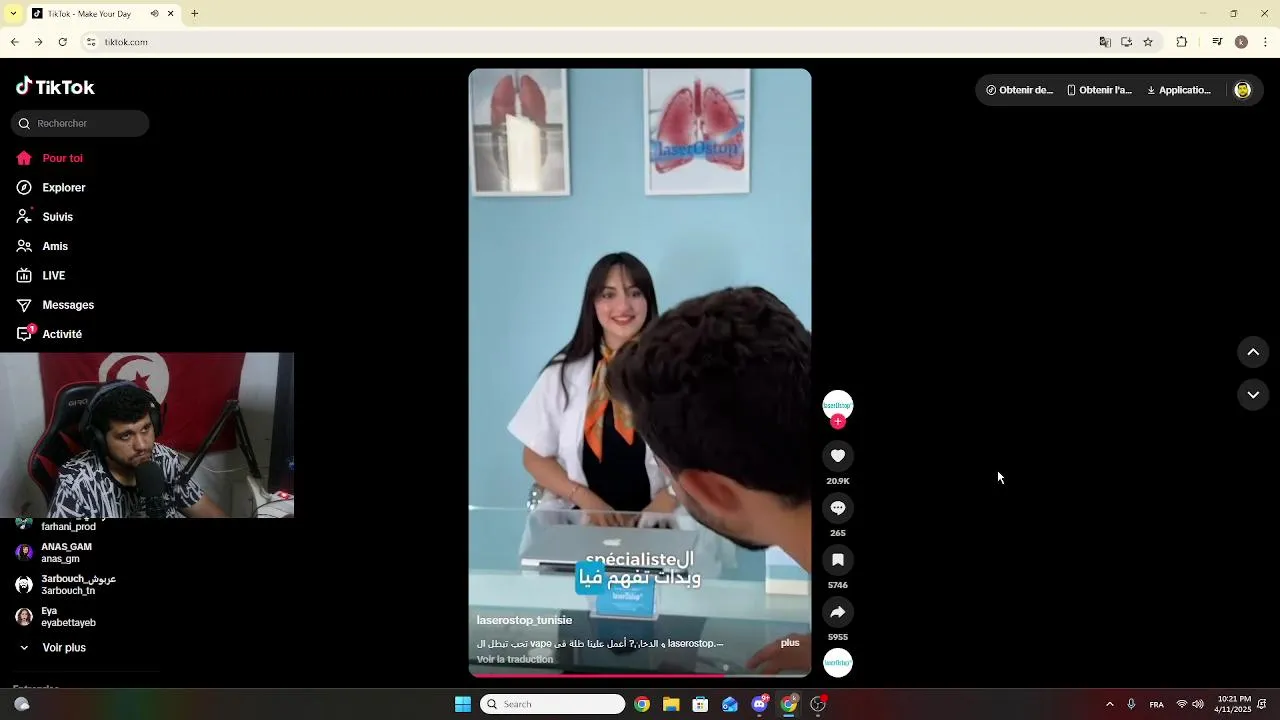Open the Chrome profile avatar

pos(1241,42)
